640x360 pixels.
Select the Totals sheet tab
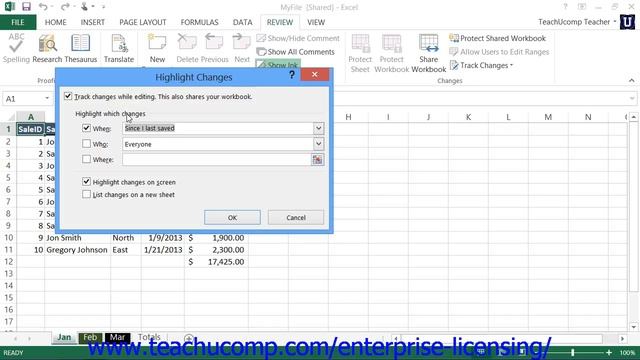(x=149, y=337)
